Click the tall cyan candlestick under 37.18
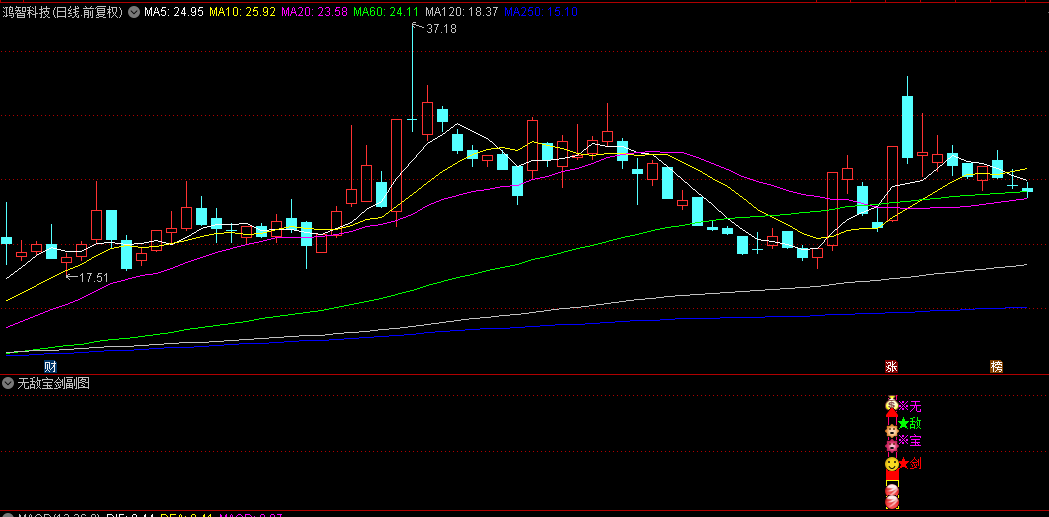This screenshot has height=517, width=1049. (412, 79)
